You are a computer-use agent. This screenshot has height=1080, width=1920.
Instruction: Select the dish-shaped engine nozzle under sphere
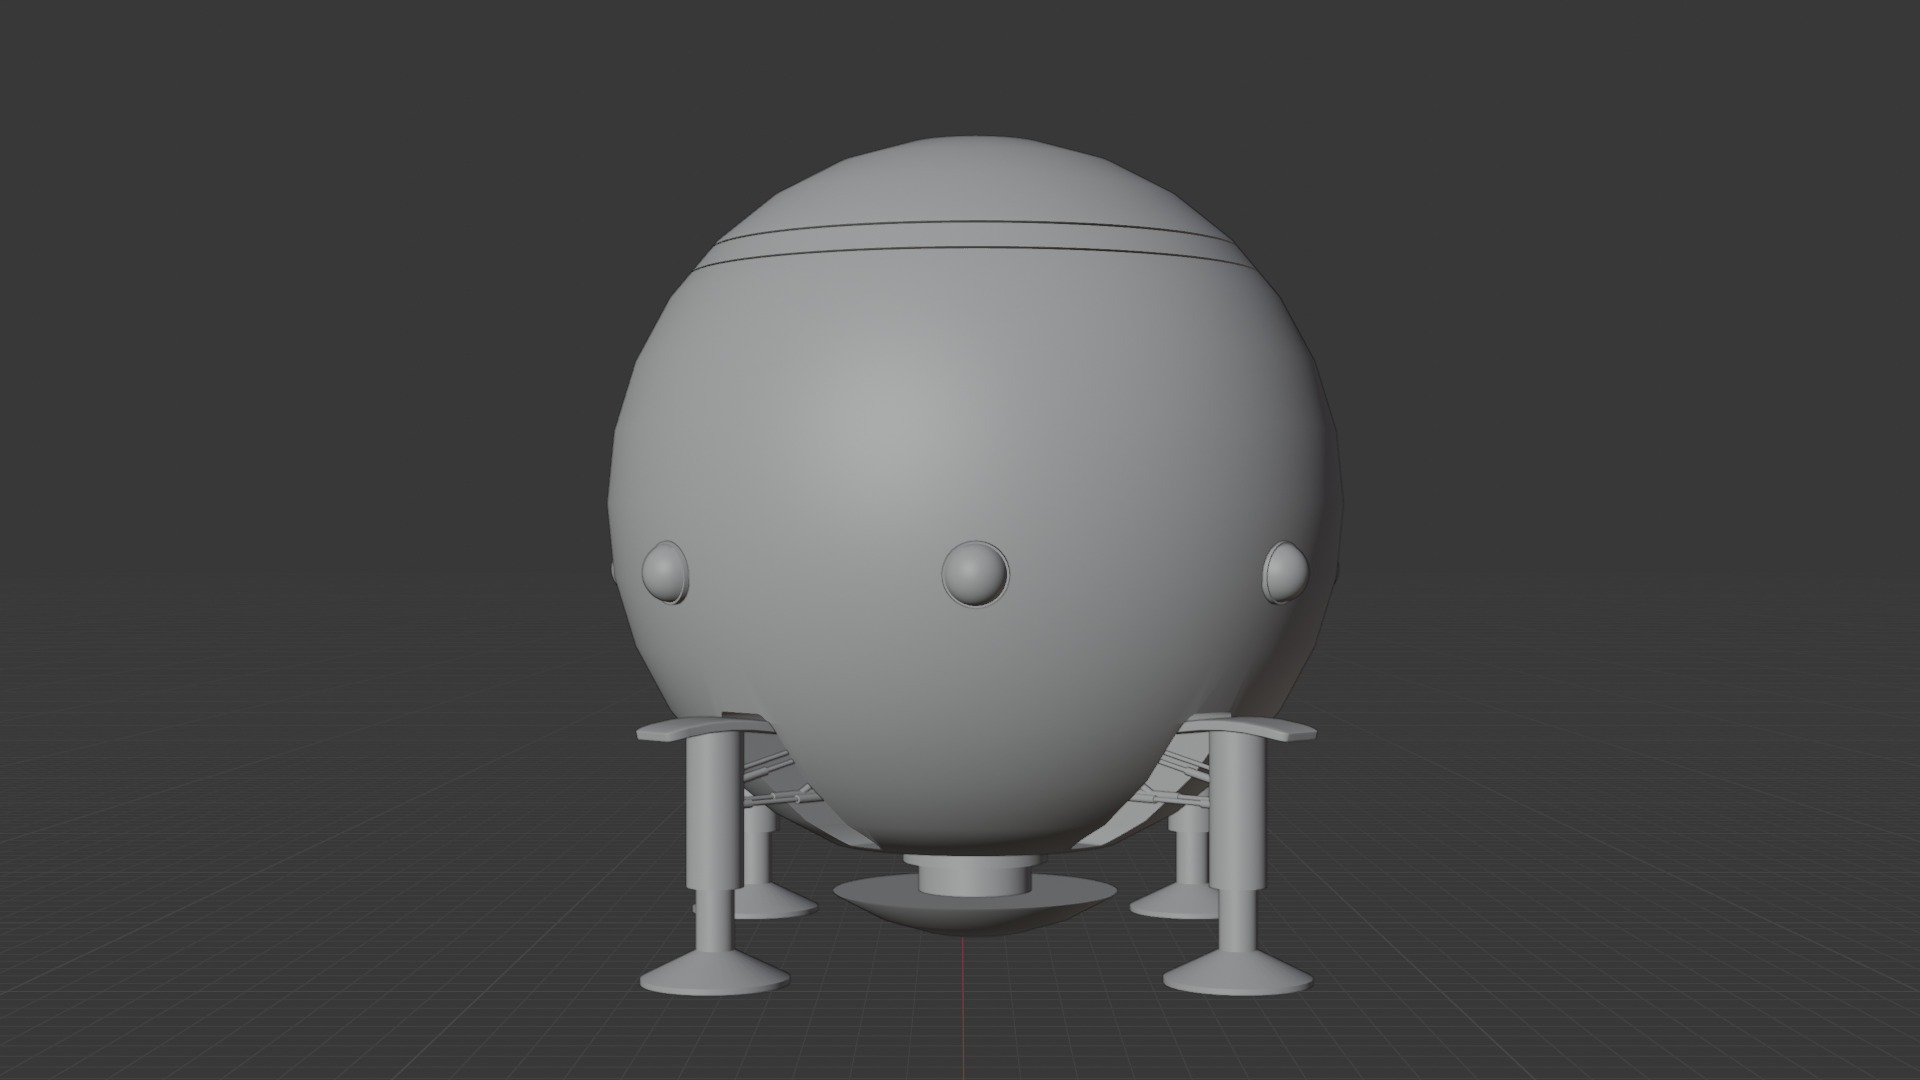pyautogui.click(x=975, y=908)
